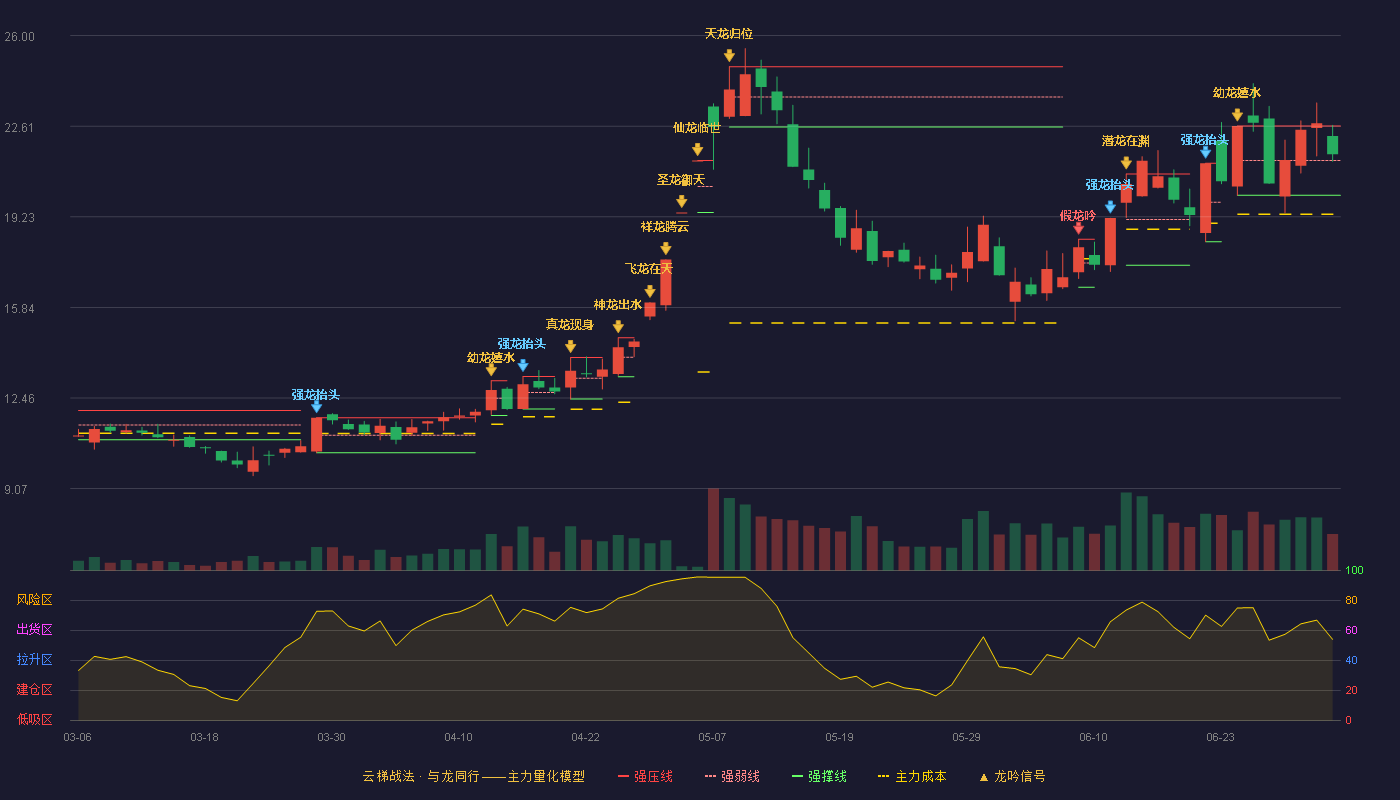Click the 假龙吟 warning label

click(x=1078, y=216)
